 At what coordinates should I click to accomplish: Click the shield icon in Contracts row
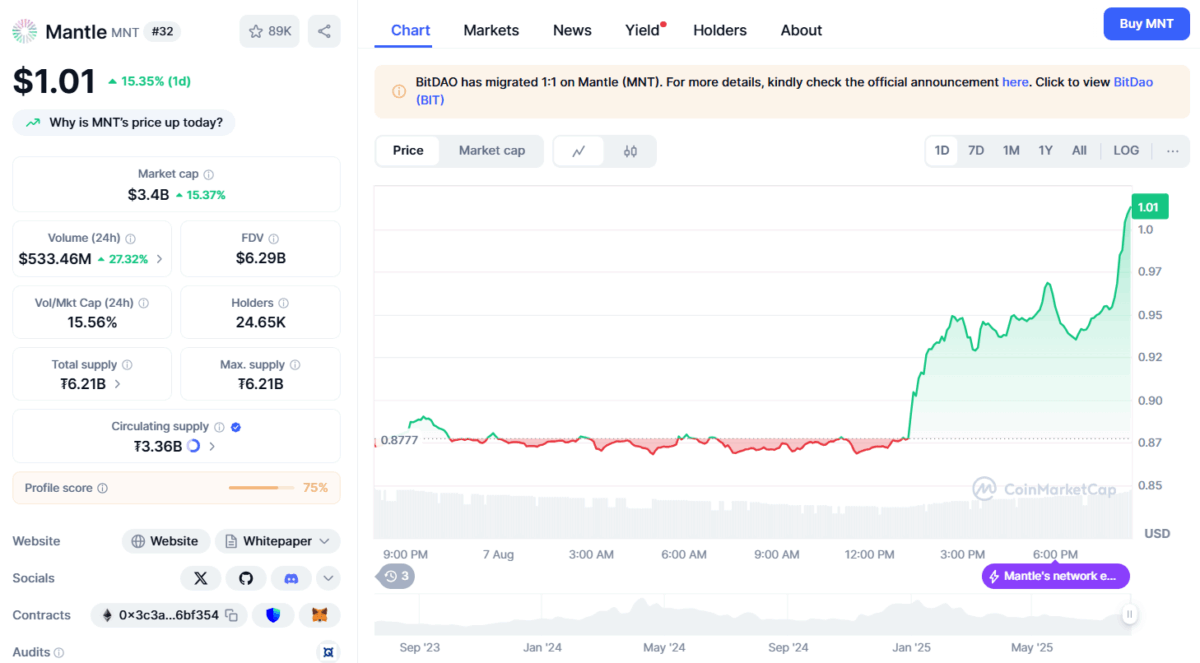273,615
